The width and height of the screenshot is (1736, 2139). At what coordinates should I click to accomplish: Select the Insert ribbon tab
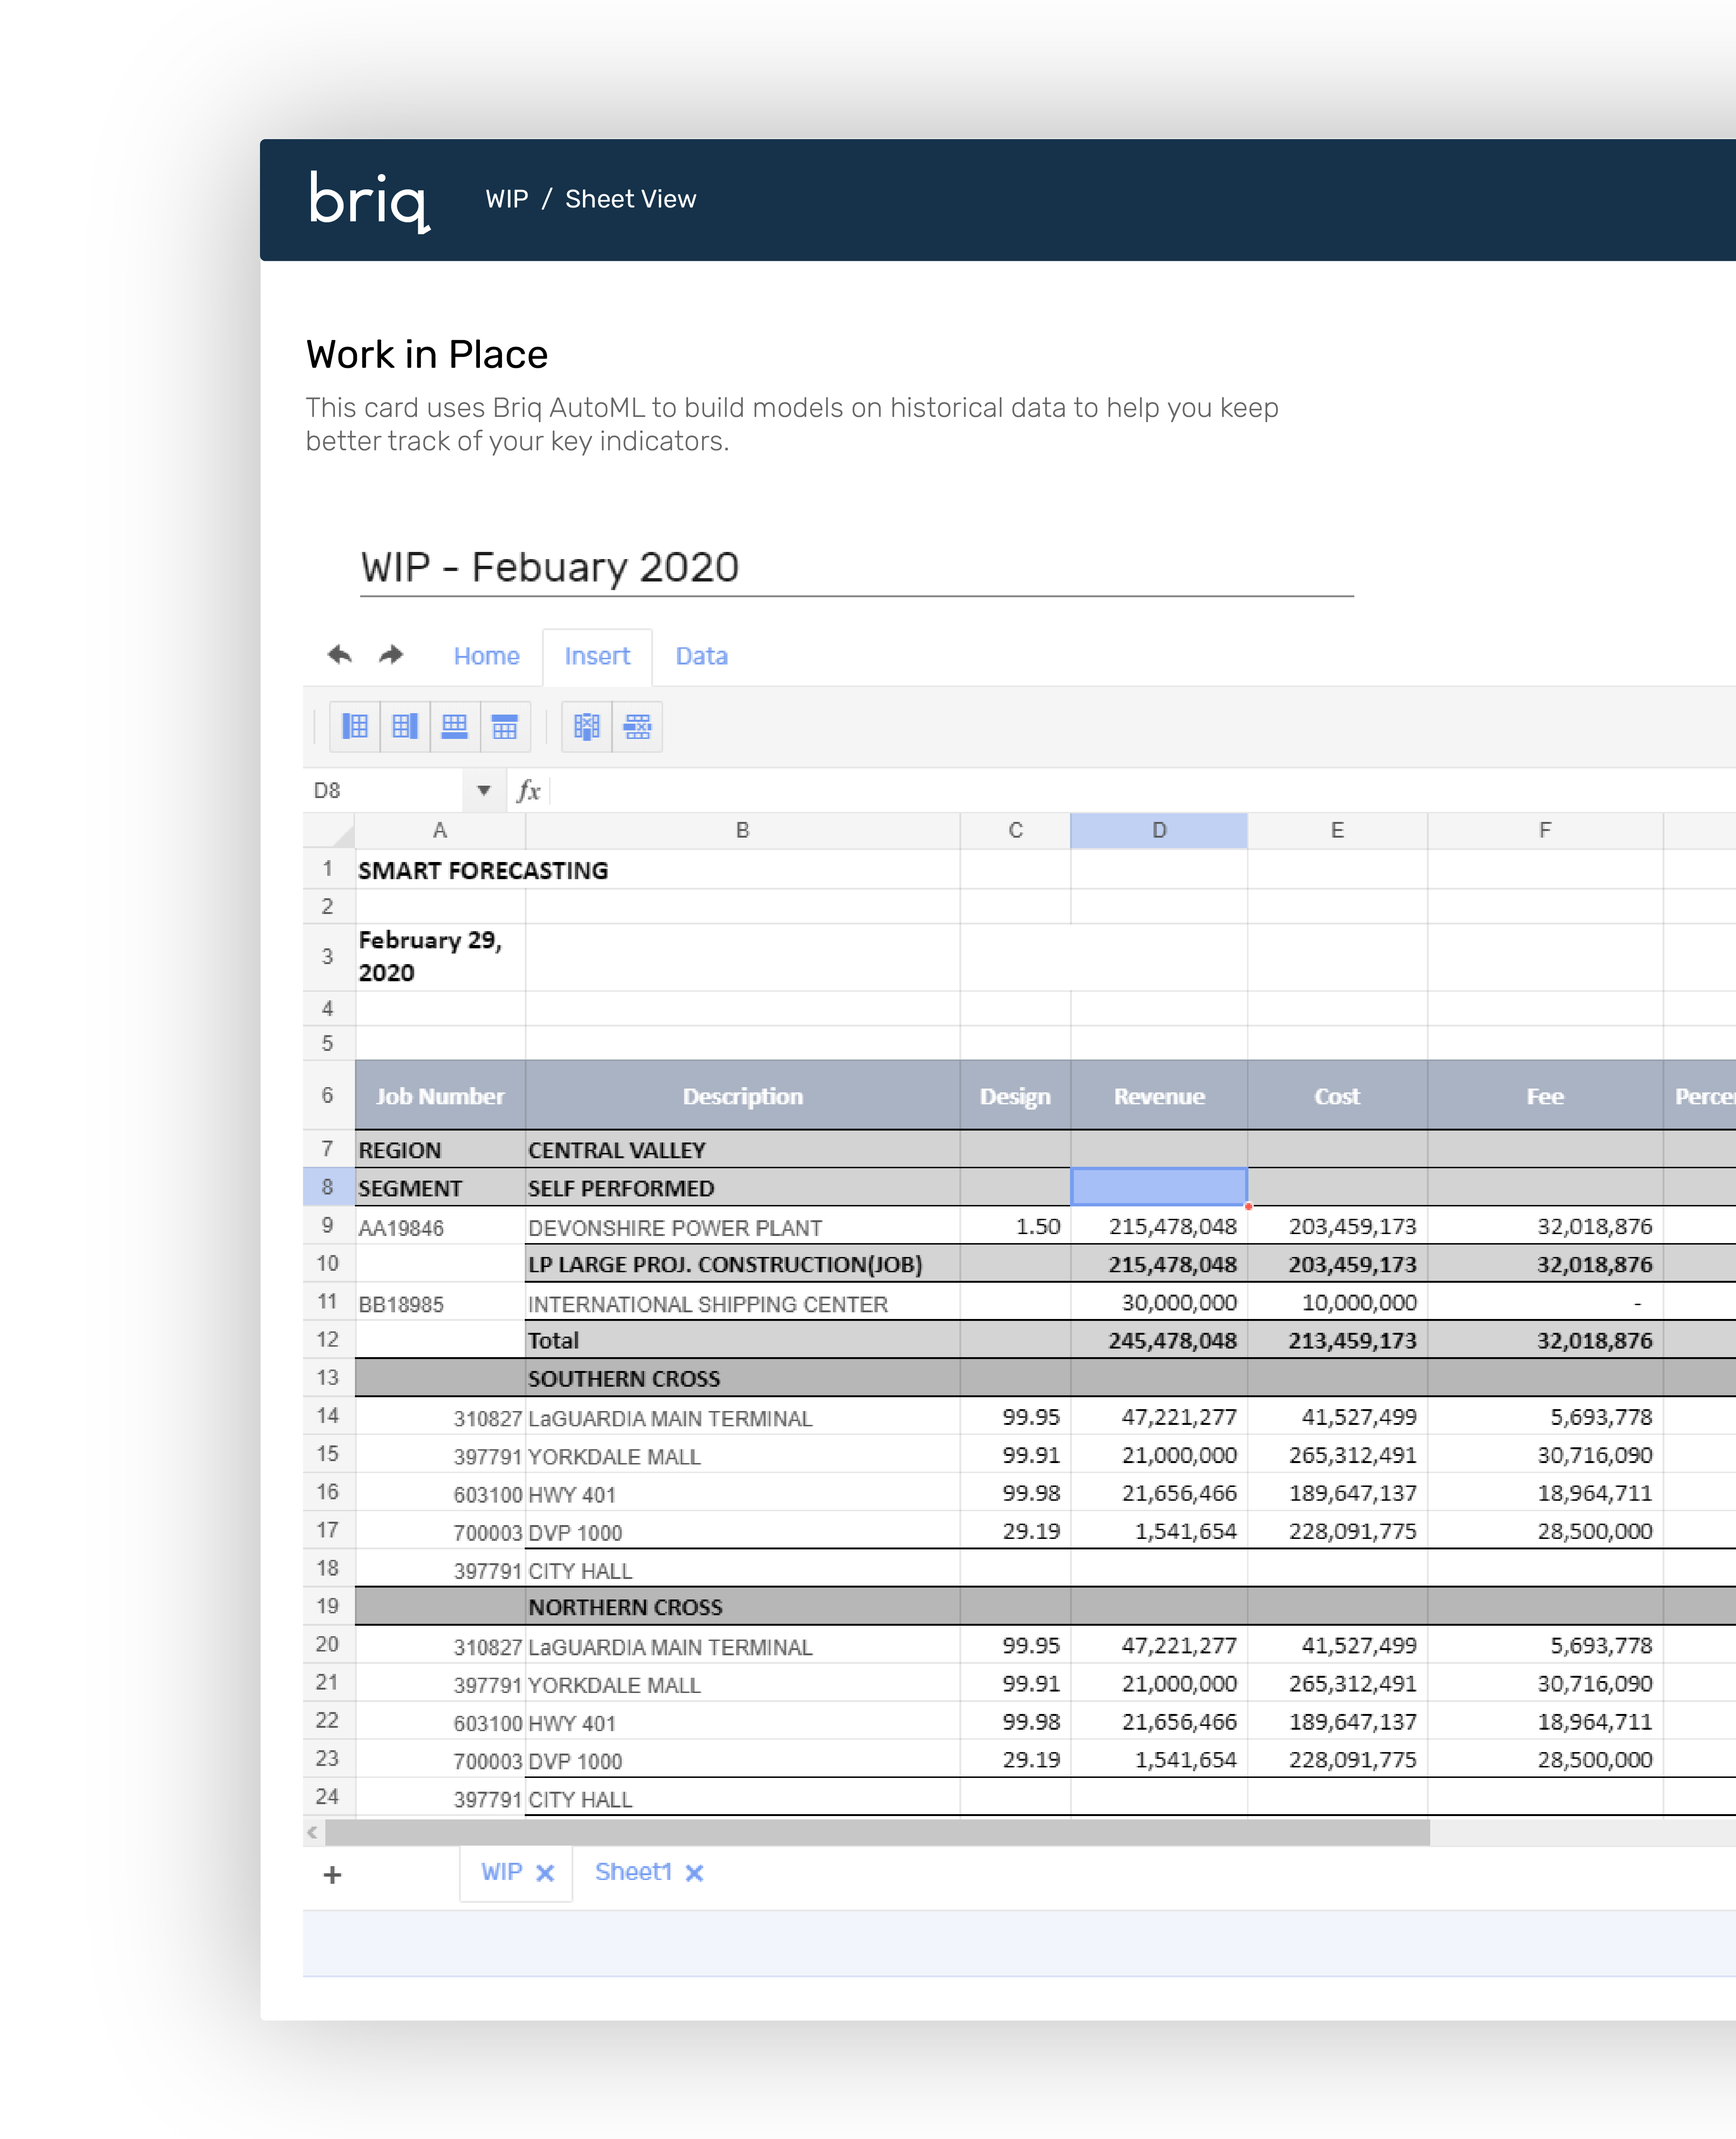pyautogui.click(x=598, y=656)
